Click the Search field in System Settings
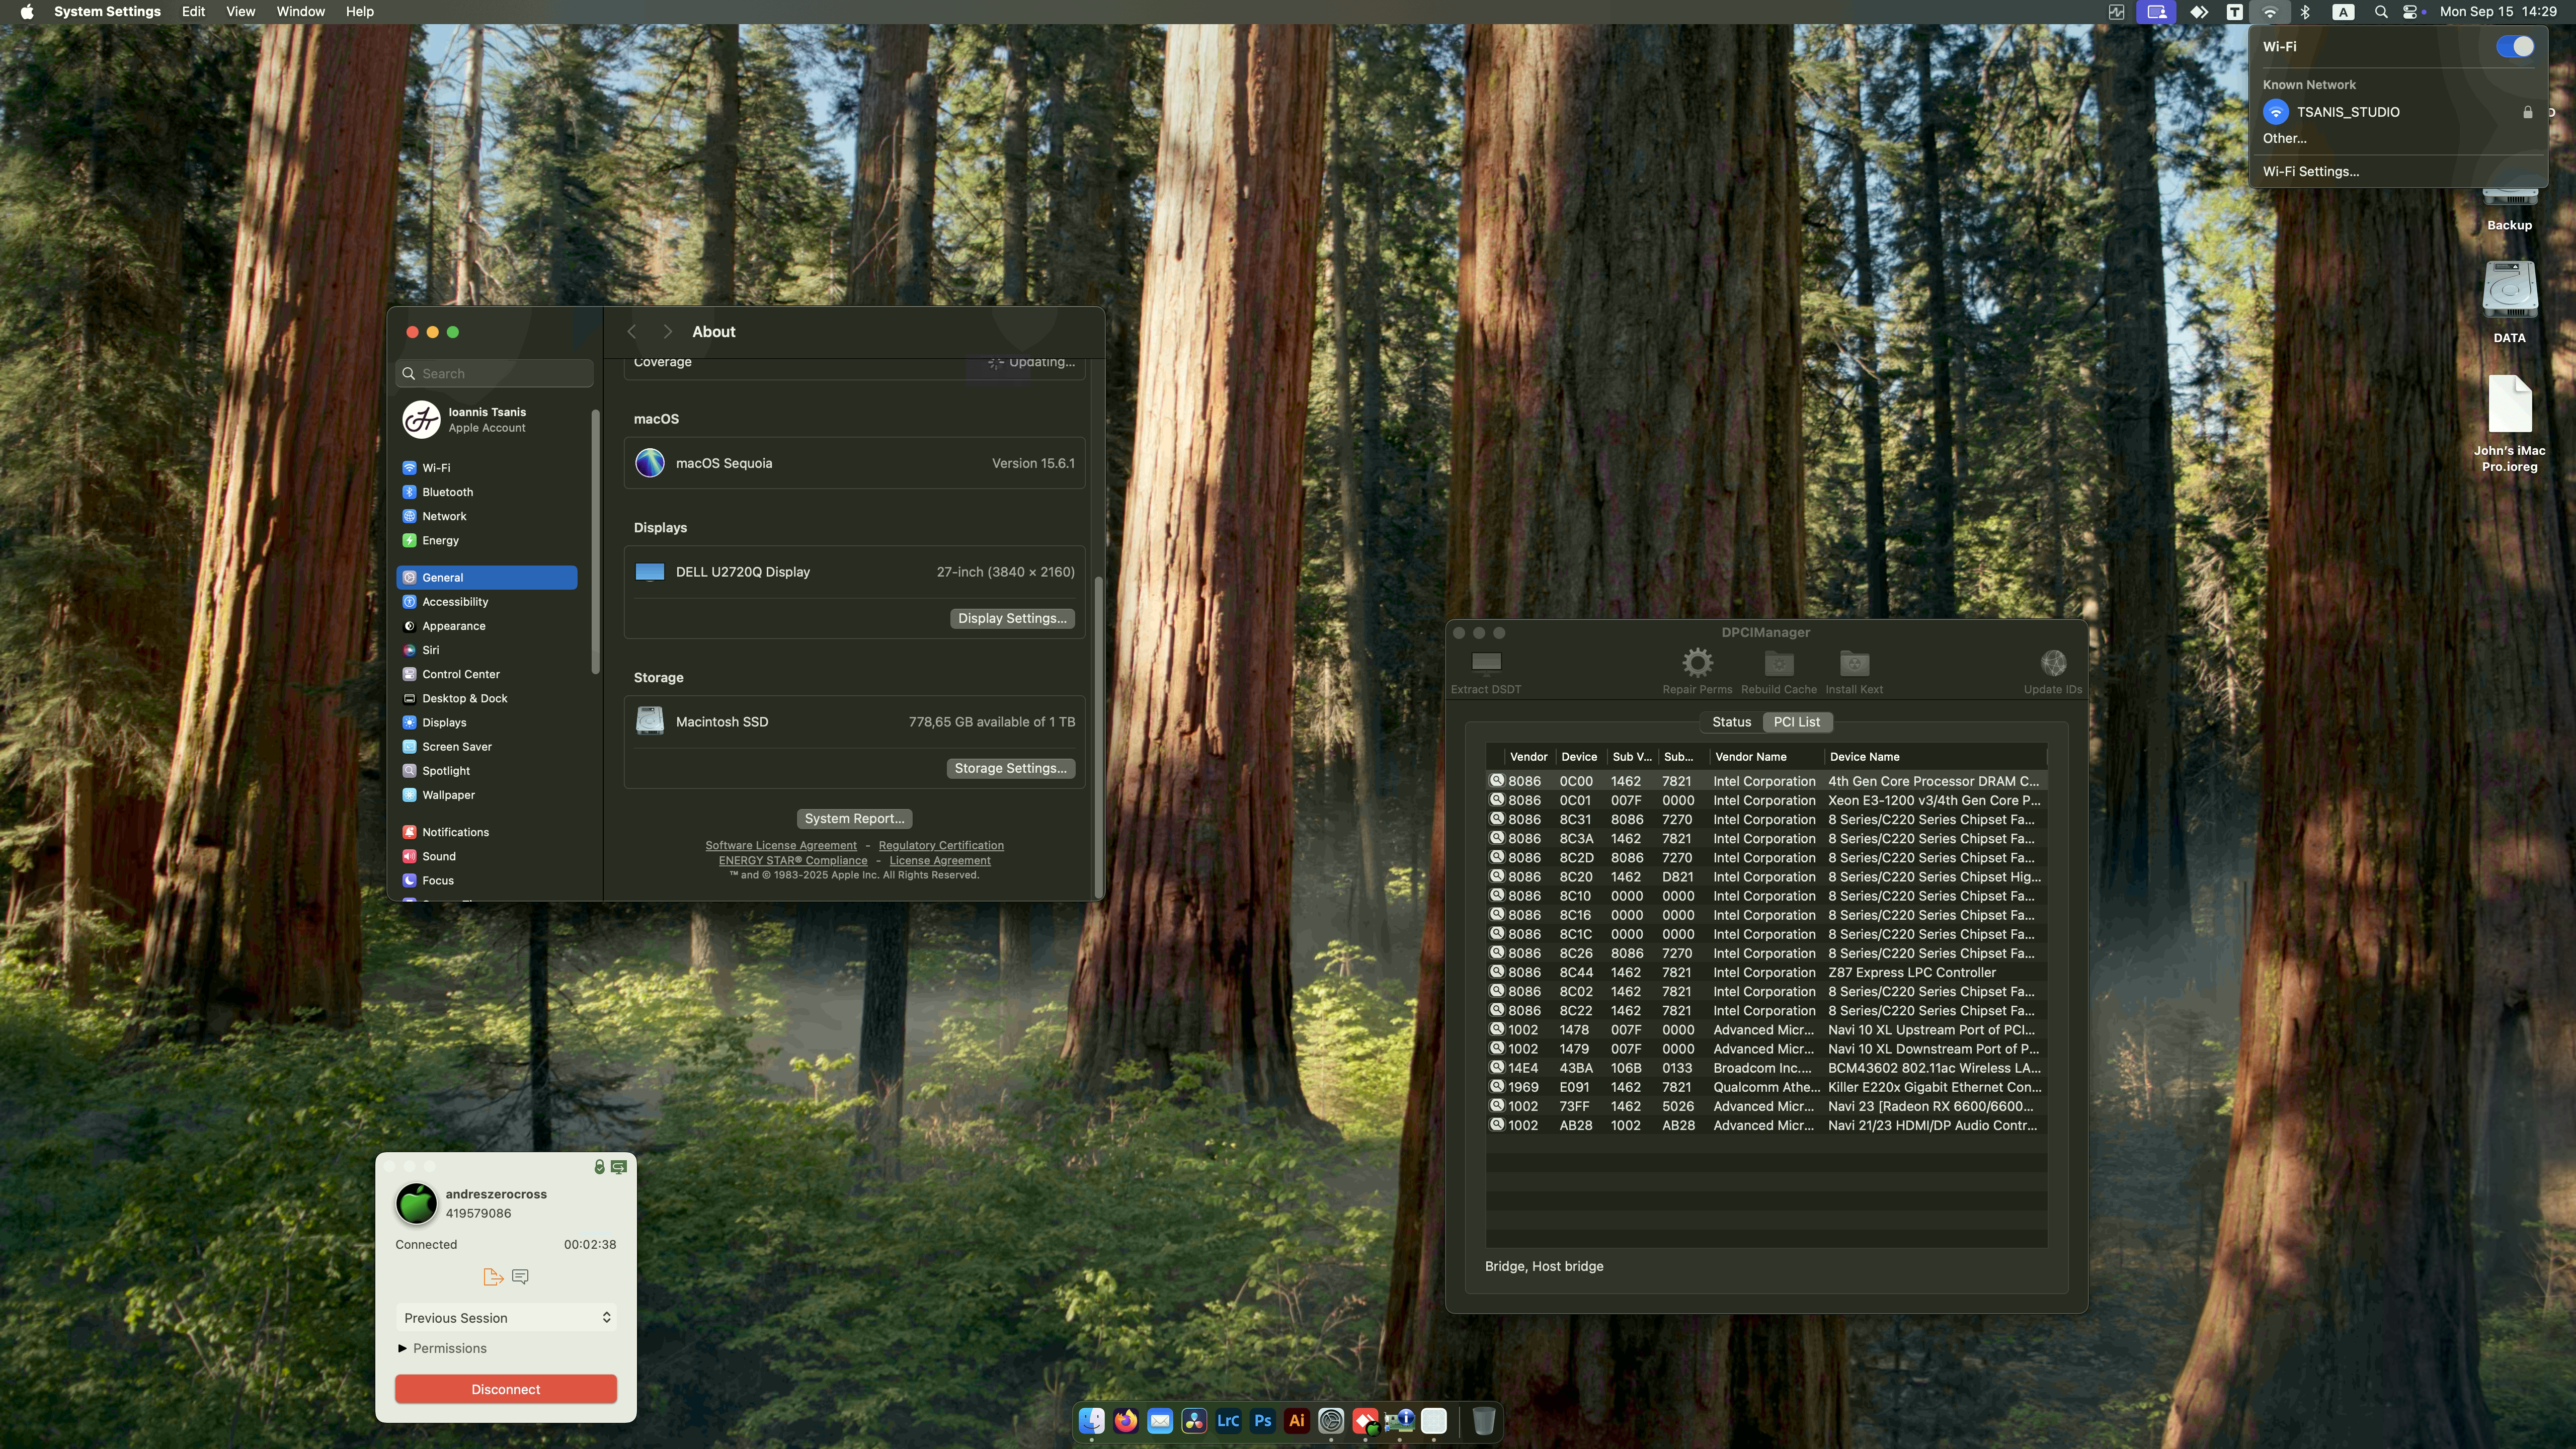 pyautogui.click(x=494, y=372)
